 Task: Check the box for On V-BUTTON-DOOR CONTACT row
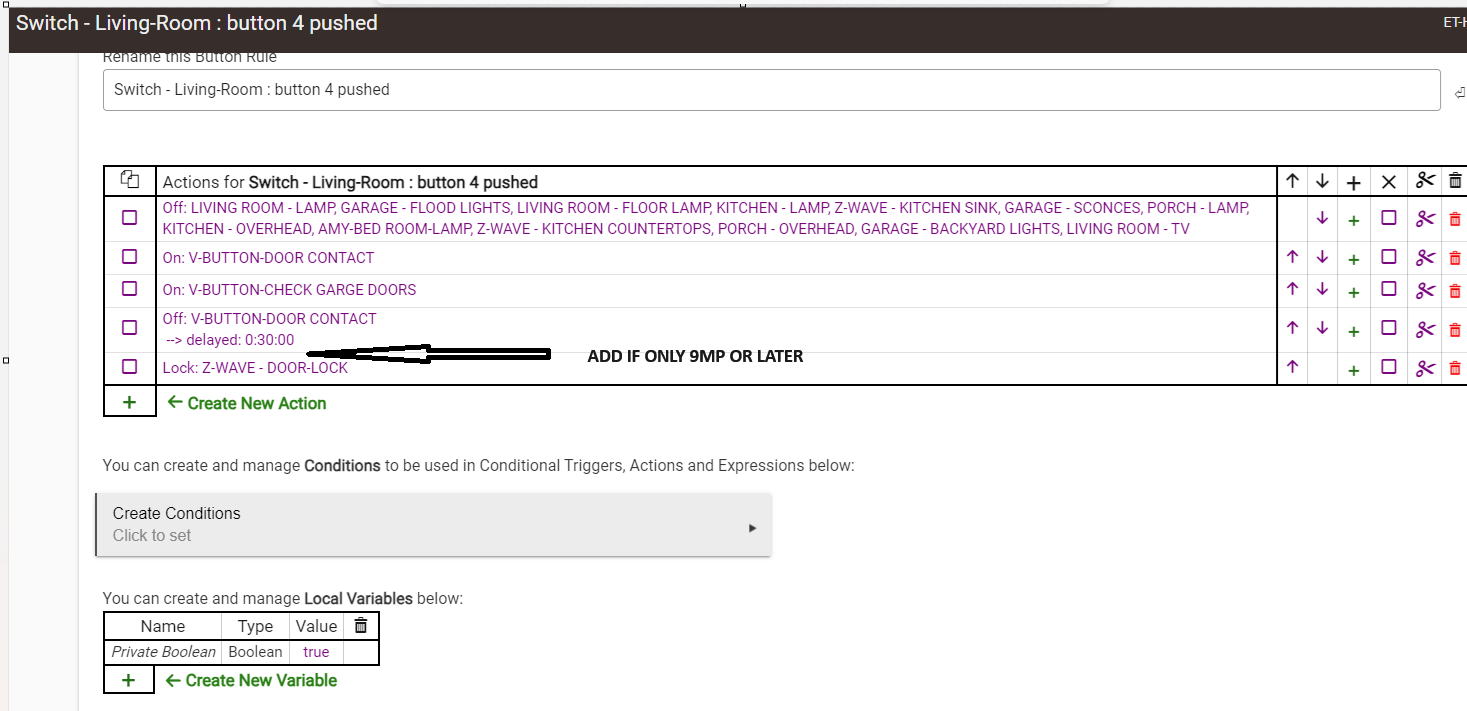[129, 257]
